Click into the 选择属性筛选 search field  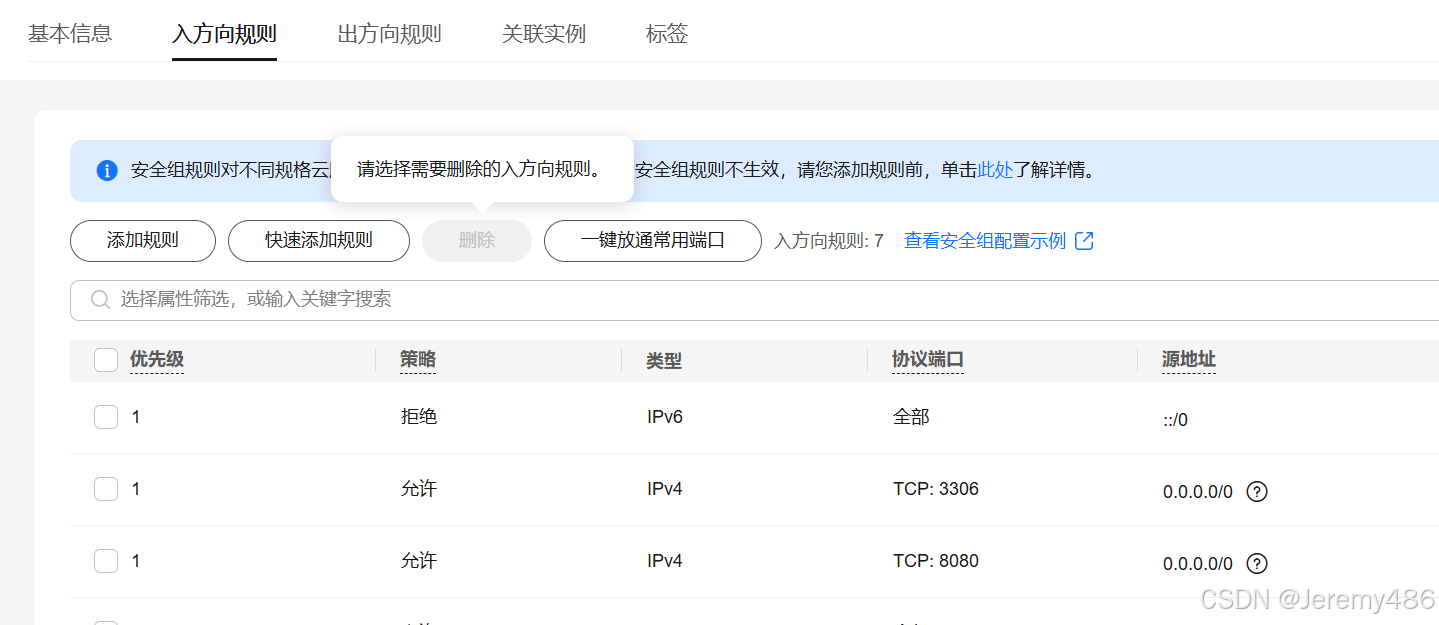pyautogui.click(x=755, y=300)
